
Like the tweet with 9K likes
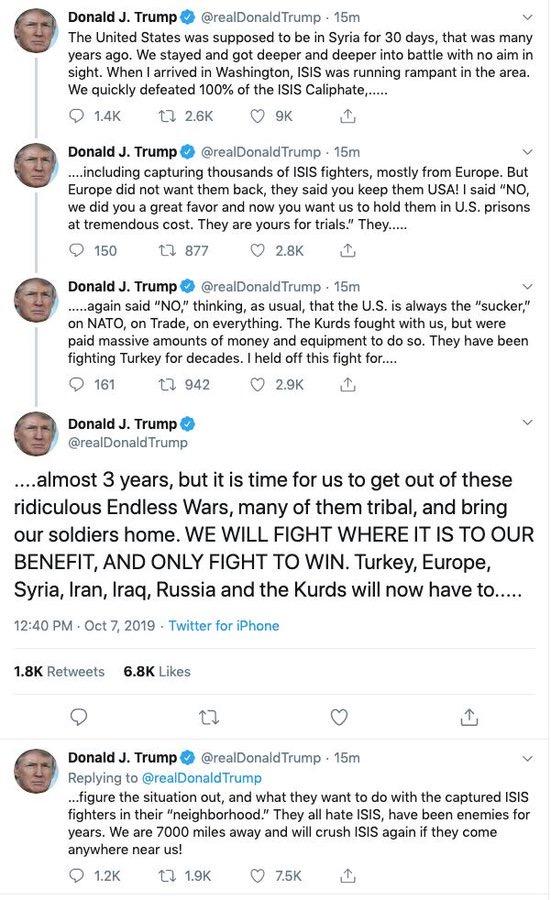click(x=258, y=117)
